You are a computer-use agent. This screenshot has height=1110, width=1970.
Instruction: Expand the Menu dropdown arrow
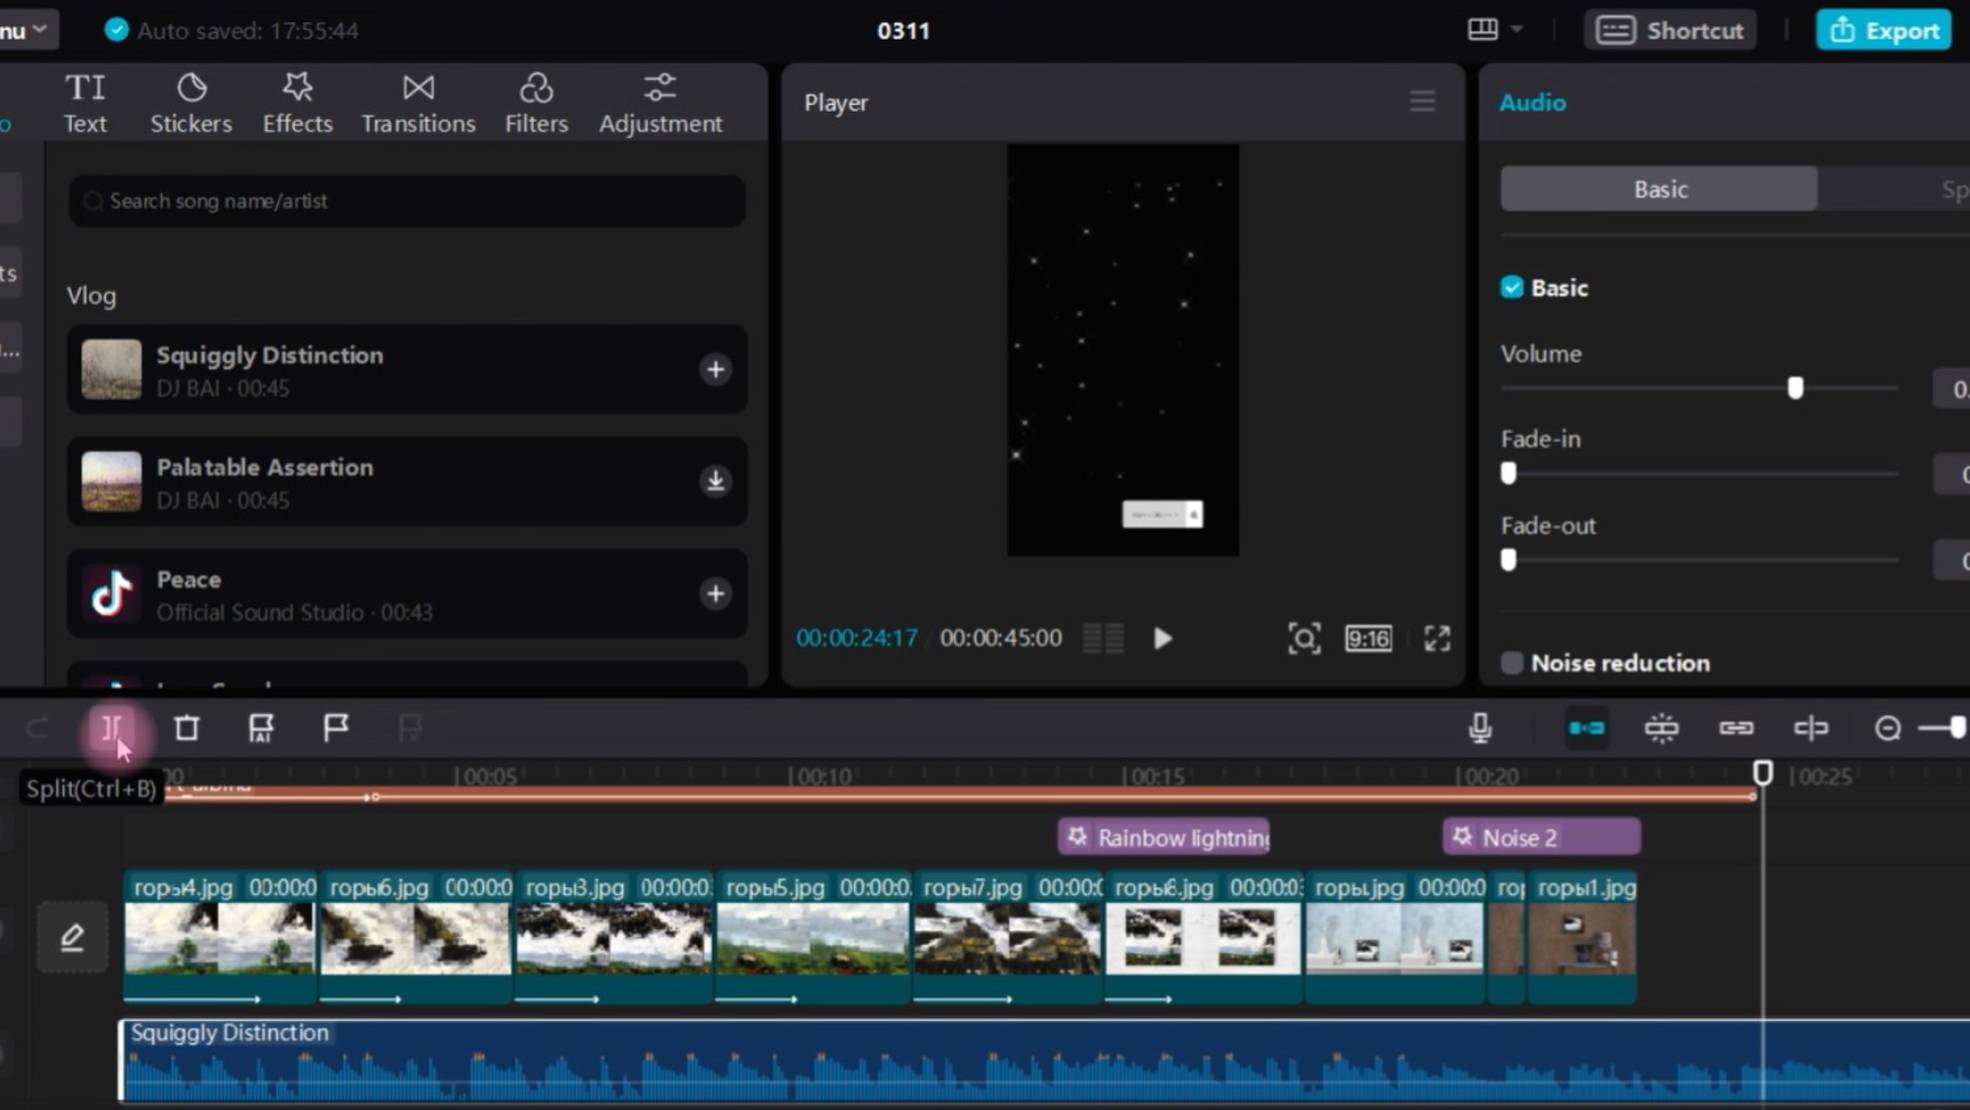click(x=40, y=30)
